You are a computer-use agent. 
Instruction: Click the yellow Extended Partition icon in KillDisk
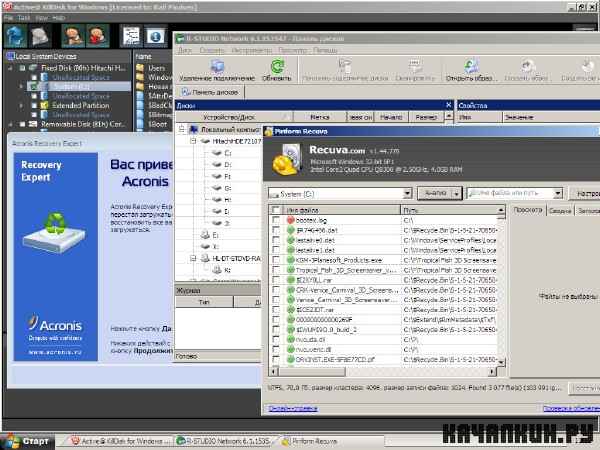[44, 105]
